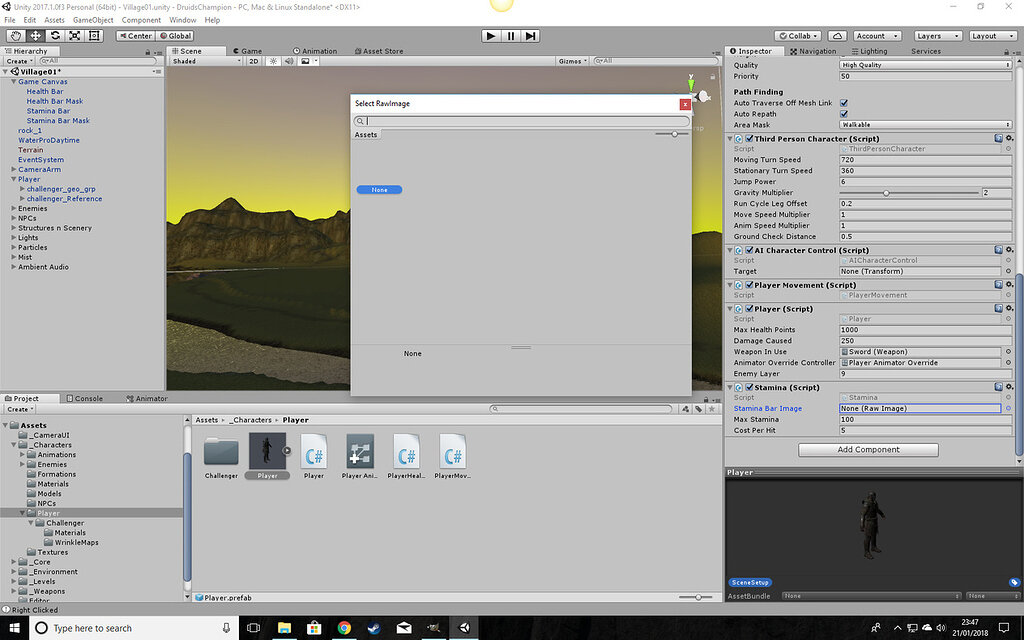Select the Hand pan tool

click(x=16, y=36)
